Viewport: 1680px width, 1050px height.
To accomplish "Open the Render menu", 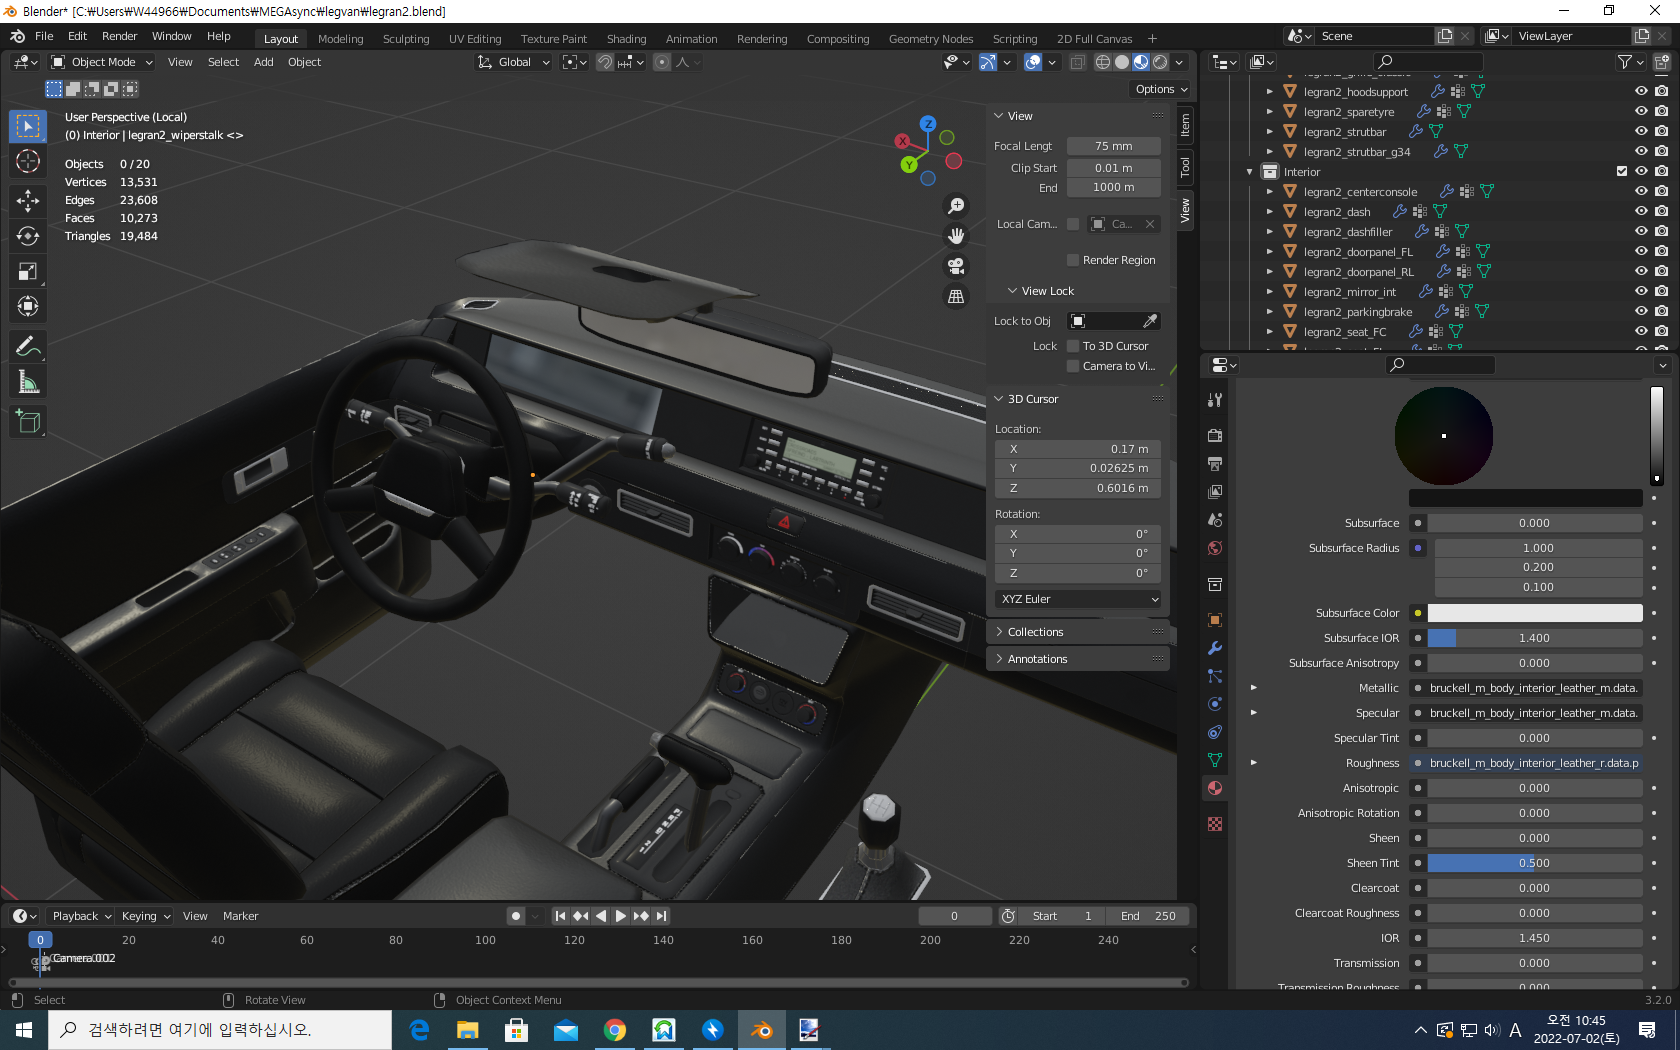I will [x=119, y=36].
